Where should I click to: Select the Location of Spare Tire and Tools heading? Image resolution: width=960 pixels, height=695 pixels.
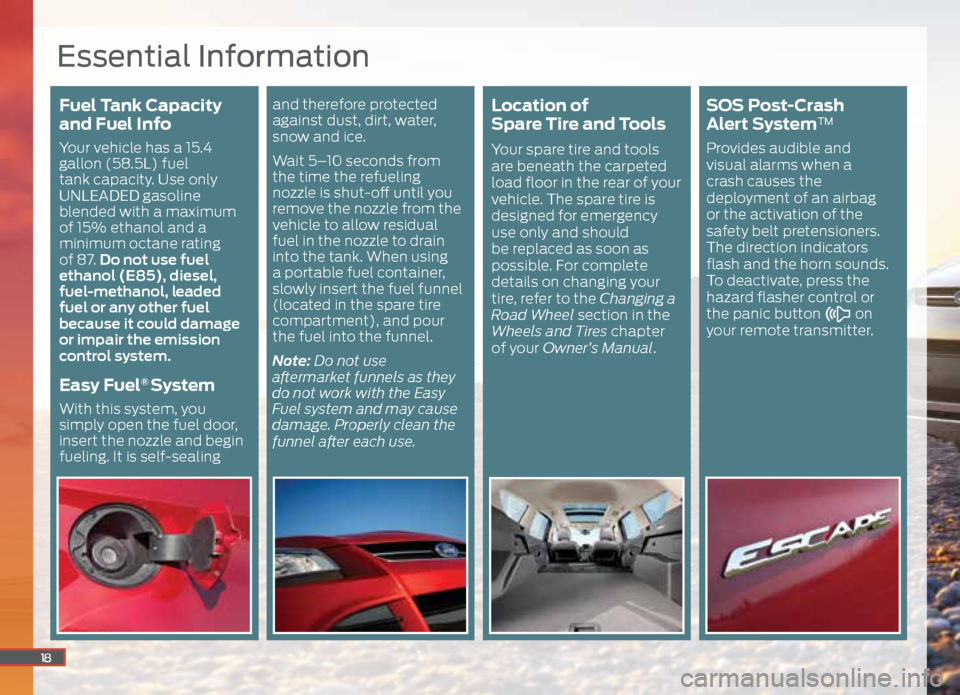(x=577, y=115)
